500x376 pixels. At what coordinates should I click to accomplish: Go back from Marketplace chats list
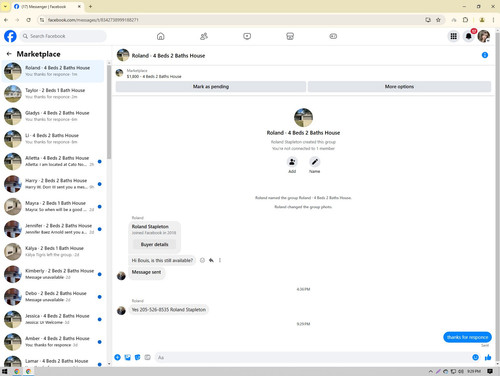pos(9,54)
